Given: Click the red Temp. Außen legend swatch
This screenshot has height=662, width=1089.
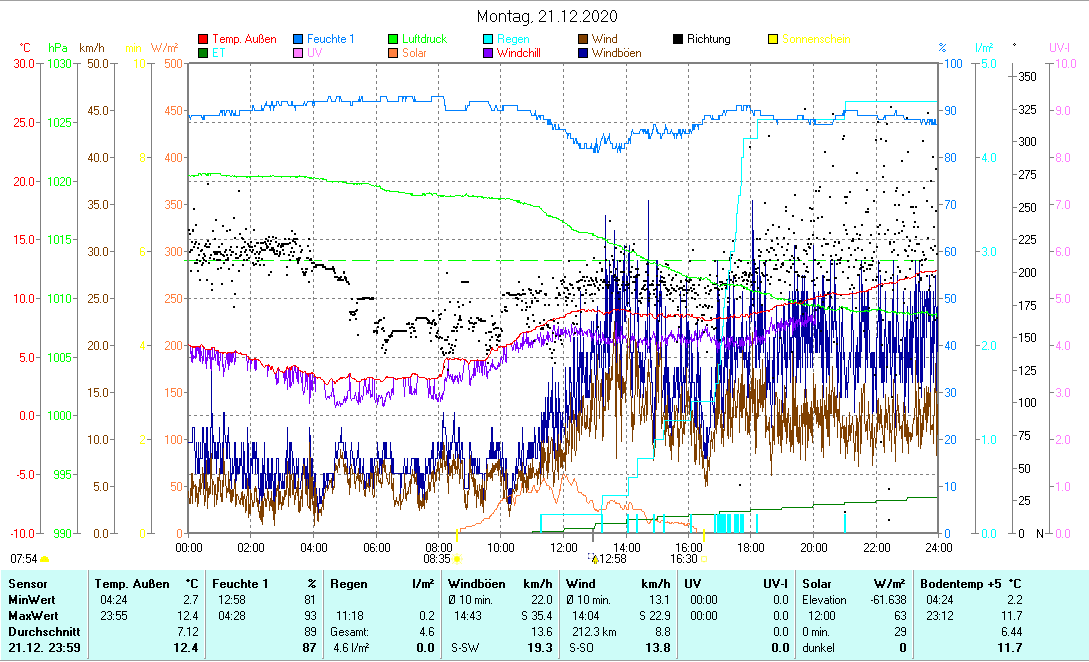Looking at the screenshot, I should (x=204, y=40).
